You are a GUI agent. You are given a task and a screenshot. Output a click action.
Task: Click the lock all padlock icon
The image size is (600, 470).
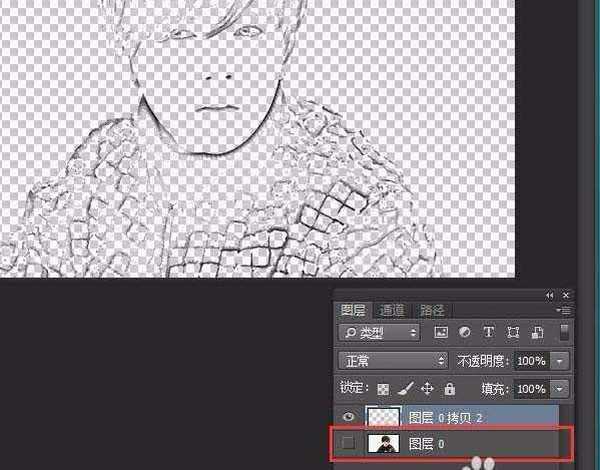tap(449, 388)
